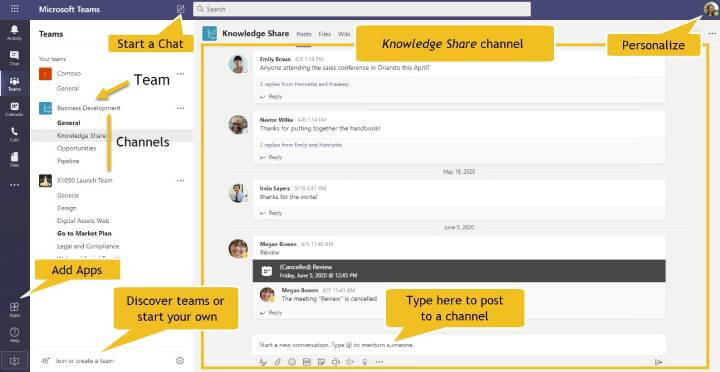
Task: Open Calendar from left rail
Action: click(14, 109)
